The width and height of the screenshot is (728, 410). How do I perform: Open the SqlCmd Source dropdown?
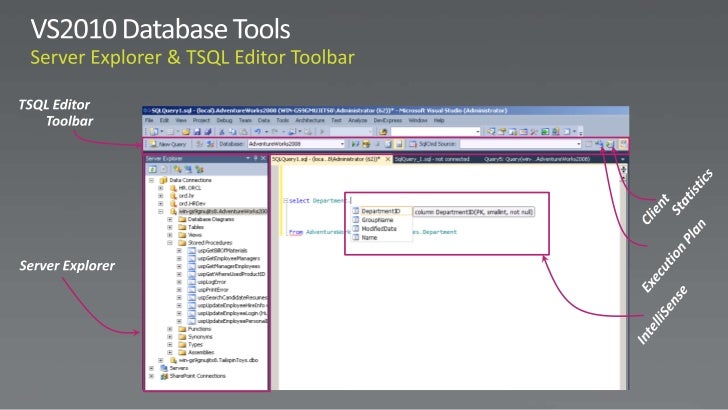pos(520,144)
